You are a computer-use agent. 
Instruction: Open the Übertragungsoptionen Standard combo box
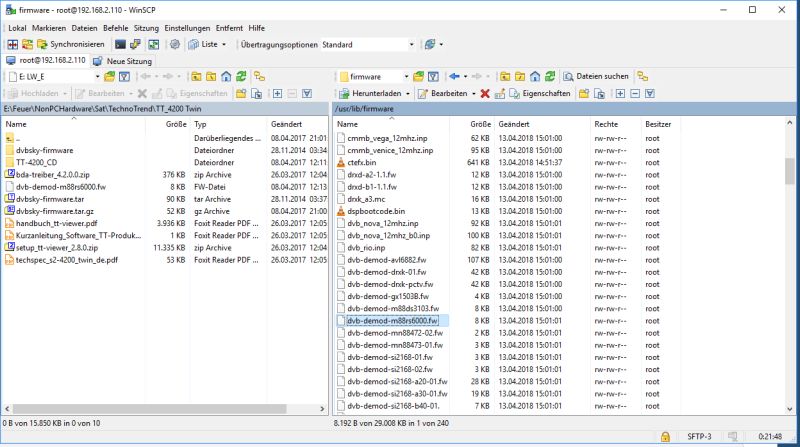pos(367,44)
